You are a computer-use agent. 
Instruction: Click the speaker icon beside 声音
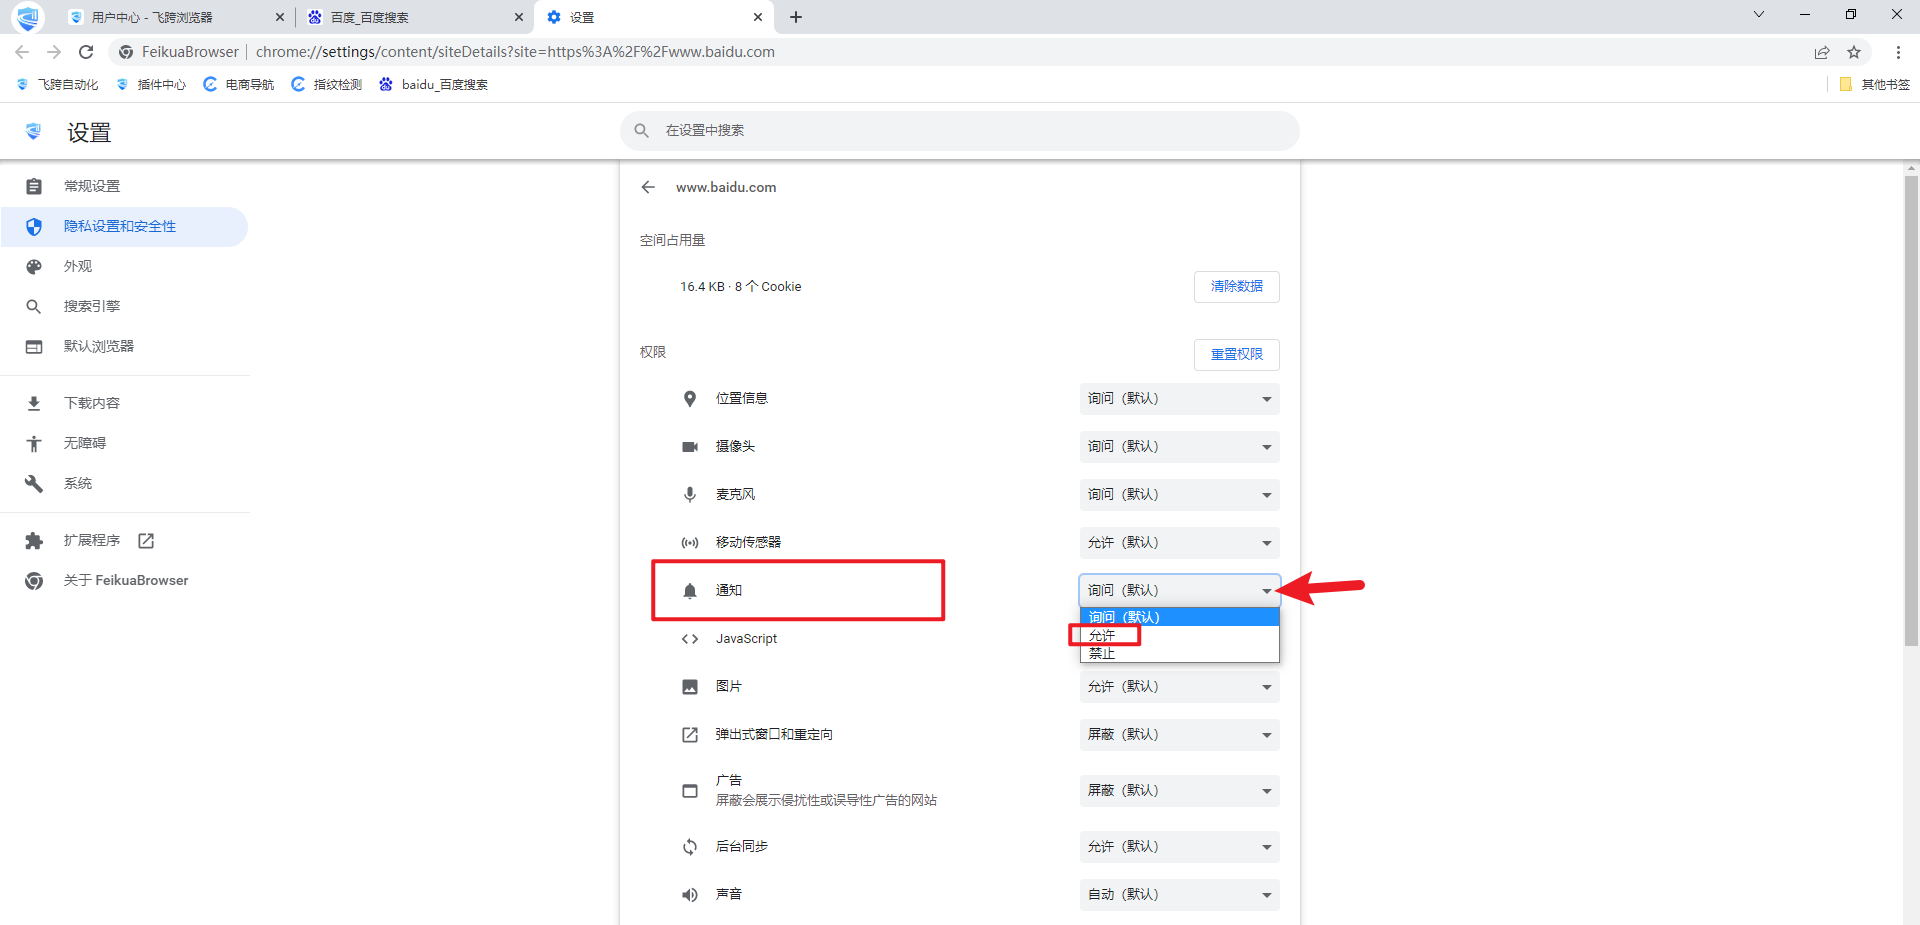[690, 895]
